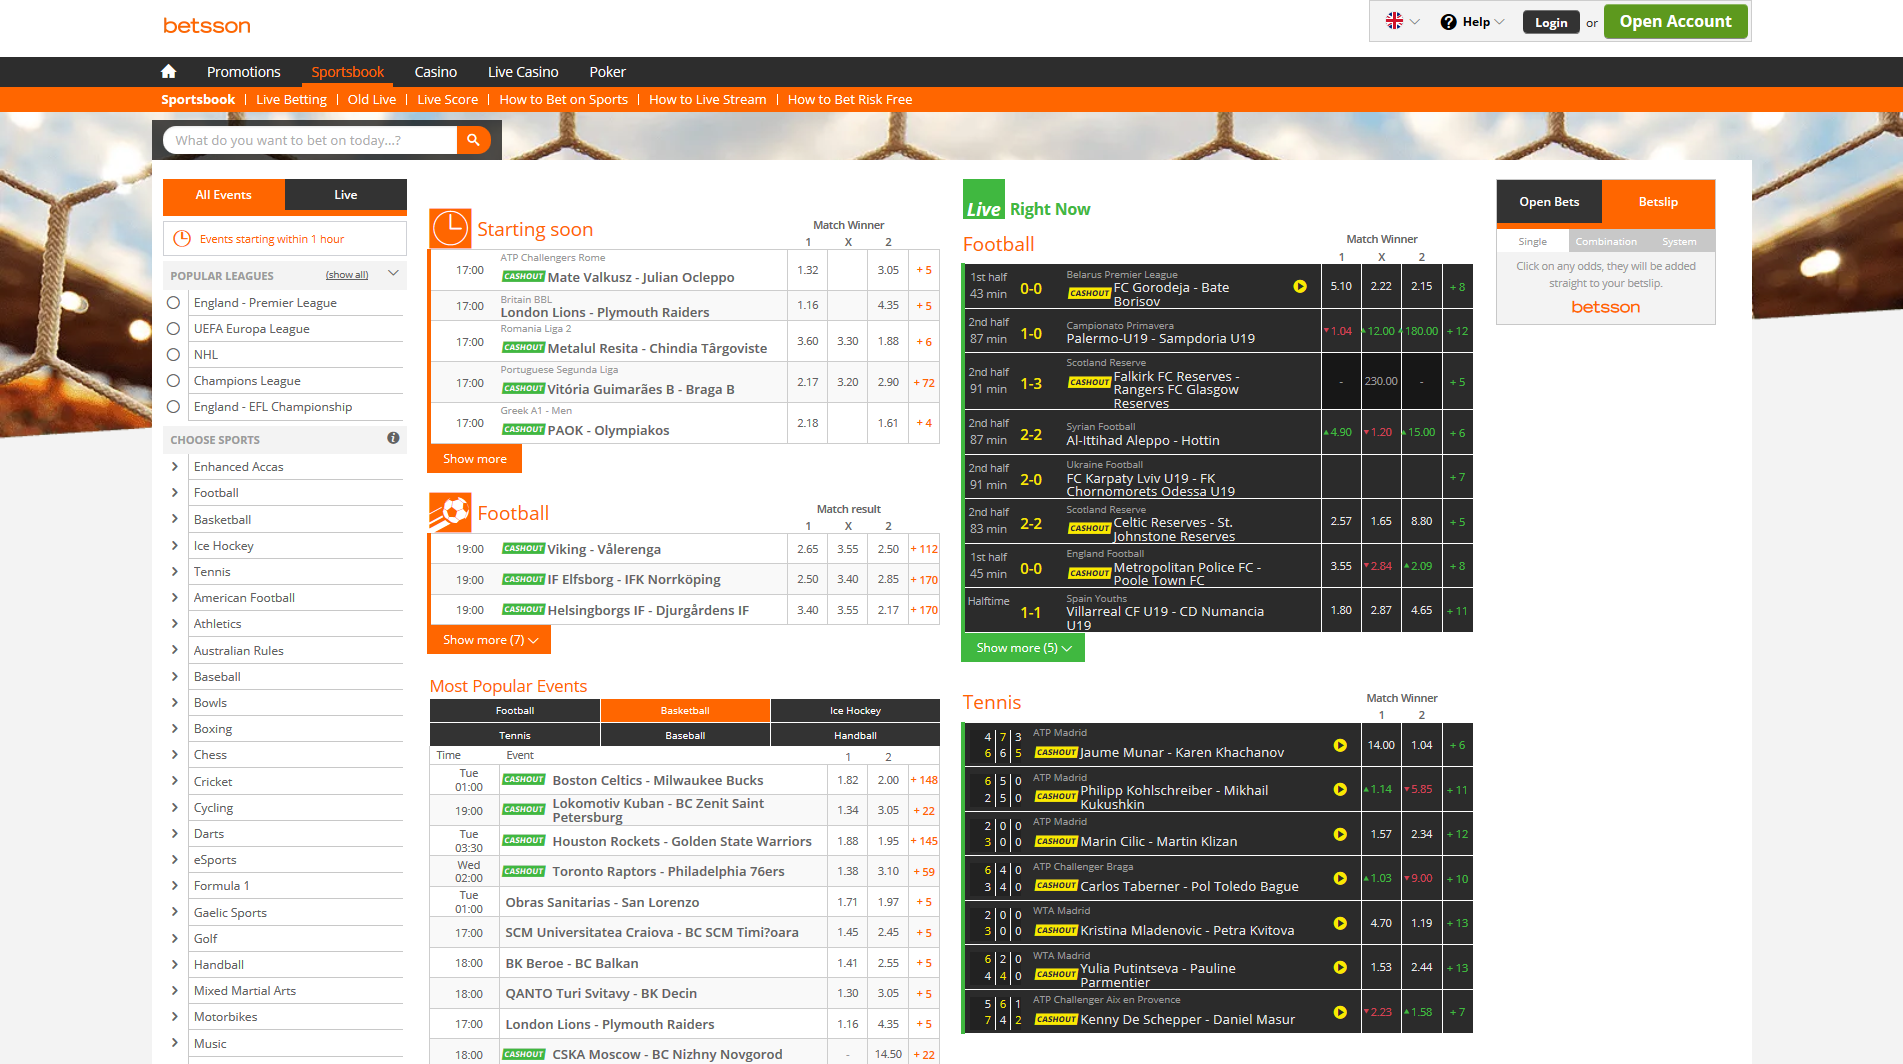Click cashout badge for Mate Valkusz match
This screenshot has width=1903, height=1064.
pos(523,277)
